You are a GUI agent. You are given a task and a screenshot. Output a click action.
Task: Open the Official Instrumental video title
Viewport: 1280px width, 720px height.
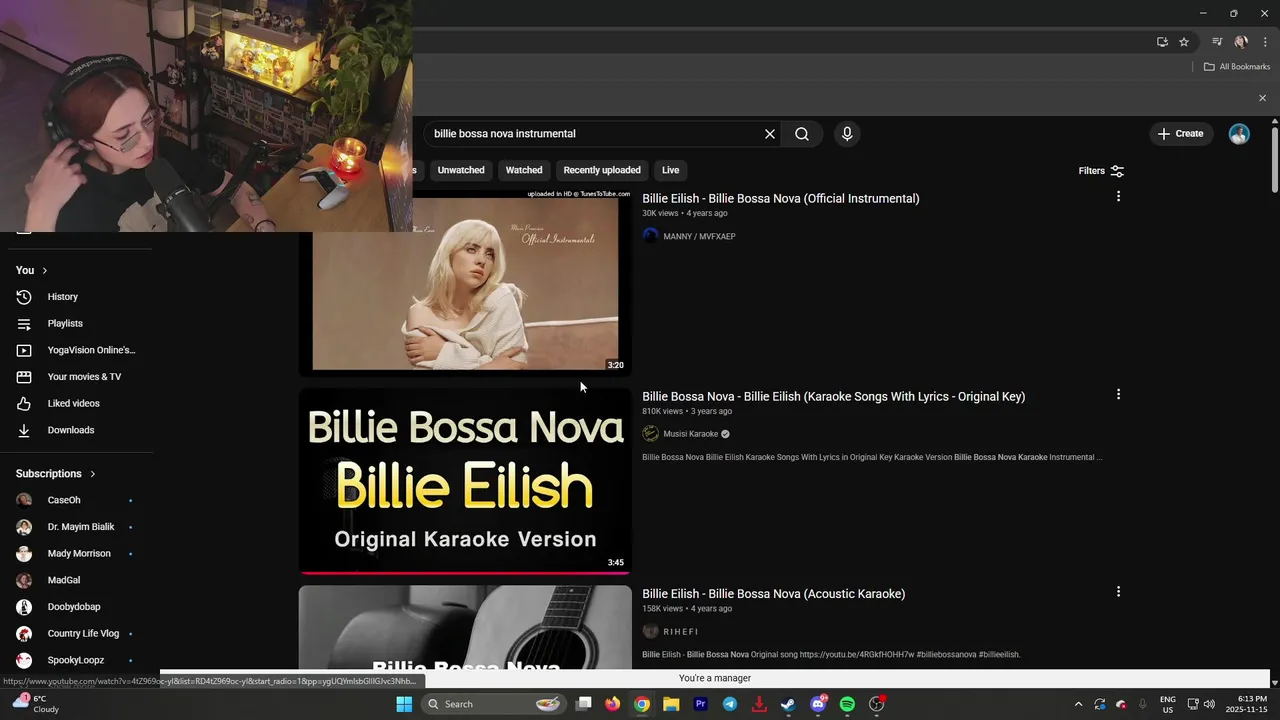[x=780, y=198]
